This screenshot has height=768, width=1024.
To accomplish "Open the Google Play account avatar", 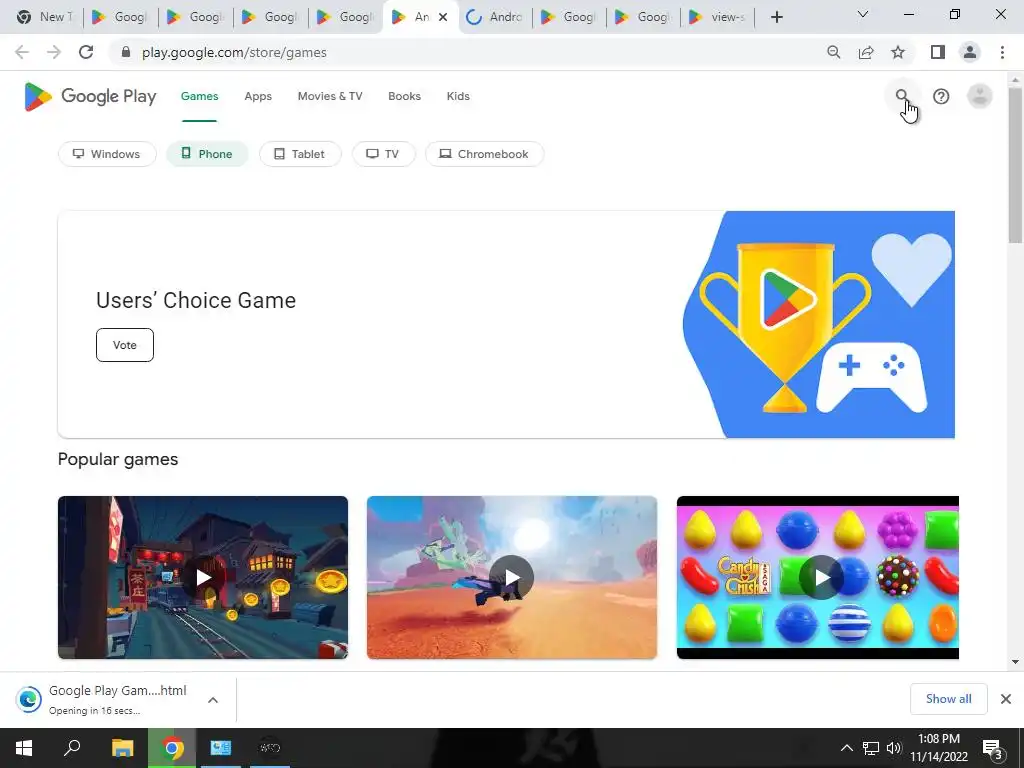I will (979, 97).
